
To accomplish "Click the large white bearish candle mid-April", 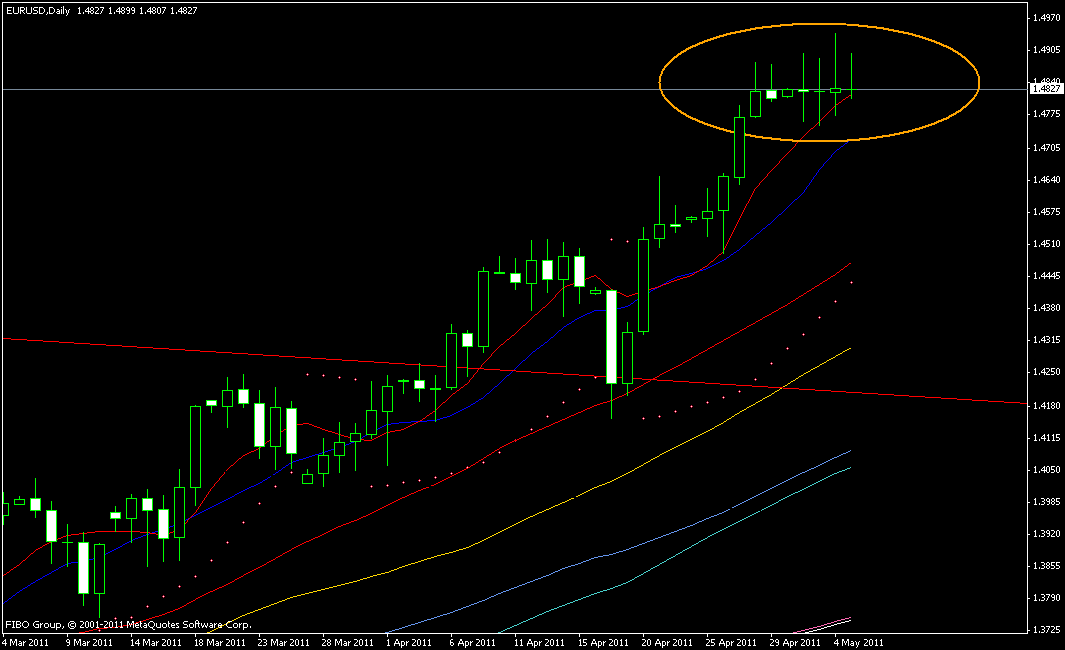I will pos(611,336).
